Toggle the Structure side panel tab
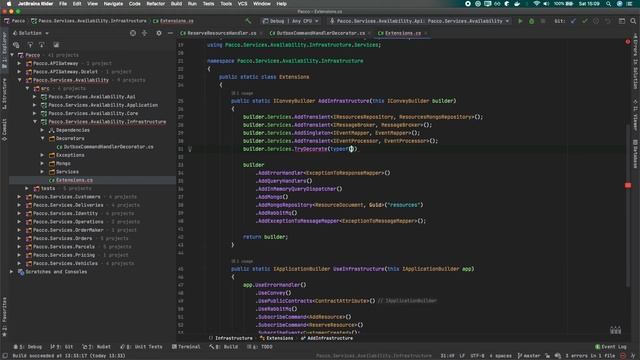Image resolution: width=640 pixels, height=360 pixels. point(4,94)
